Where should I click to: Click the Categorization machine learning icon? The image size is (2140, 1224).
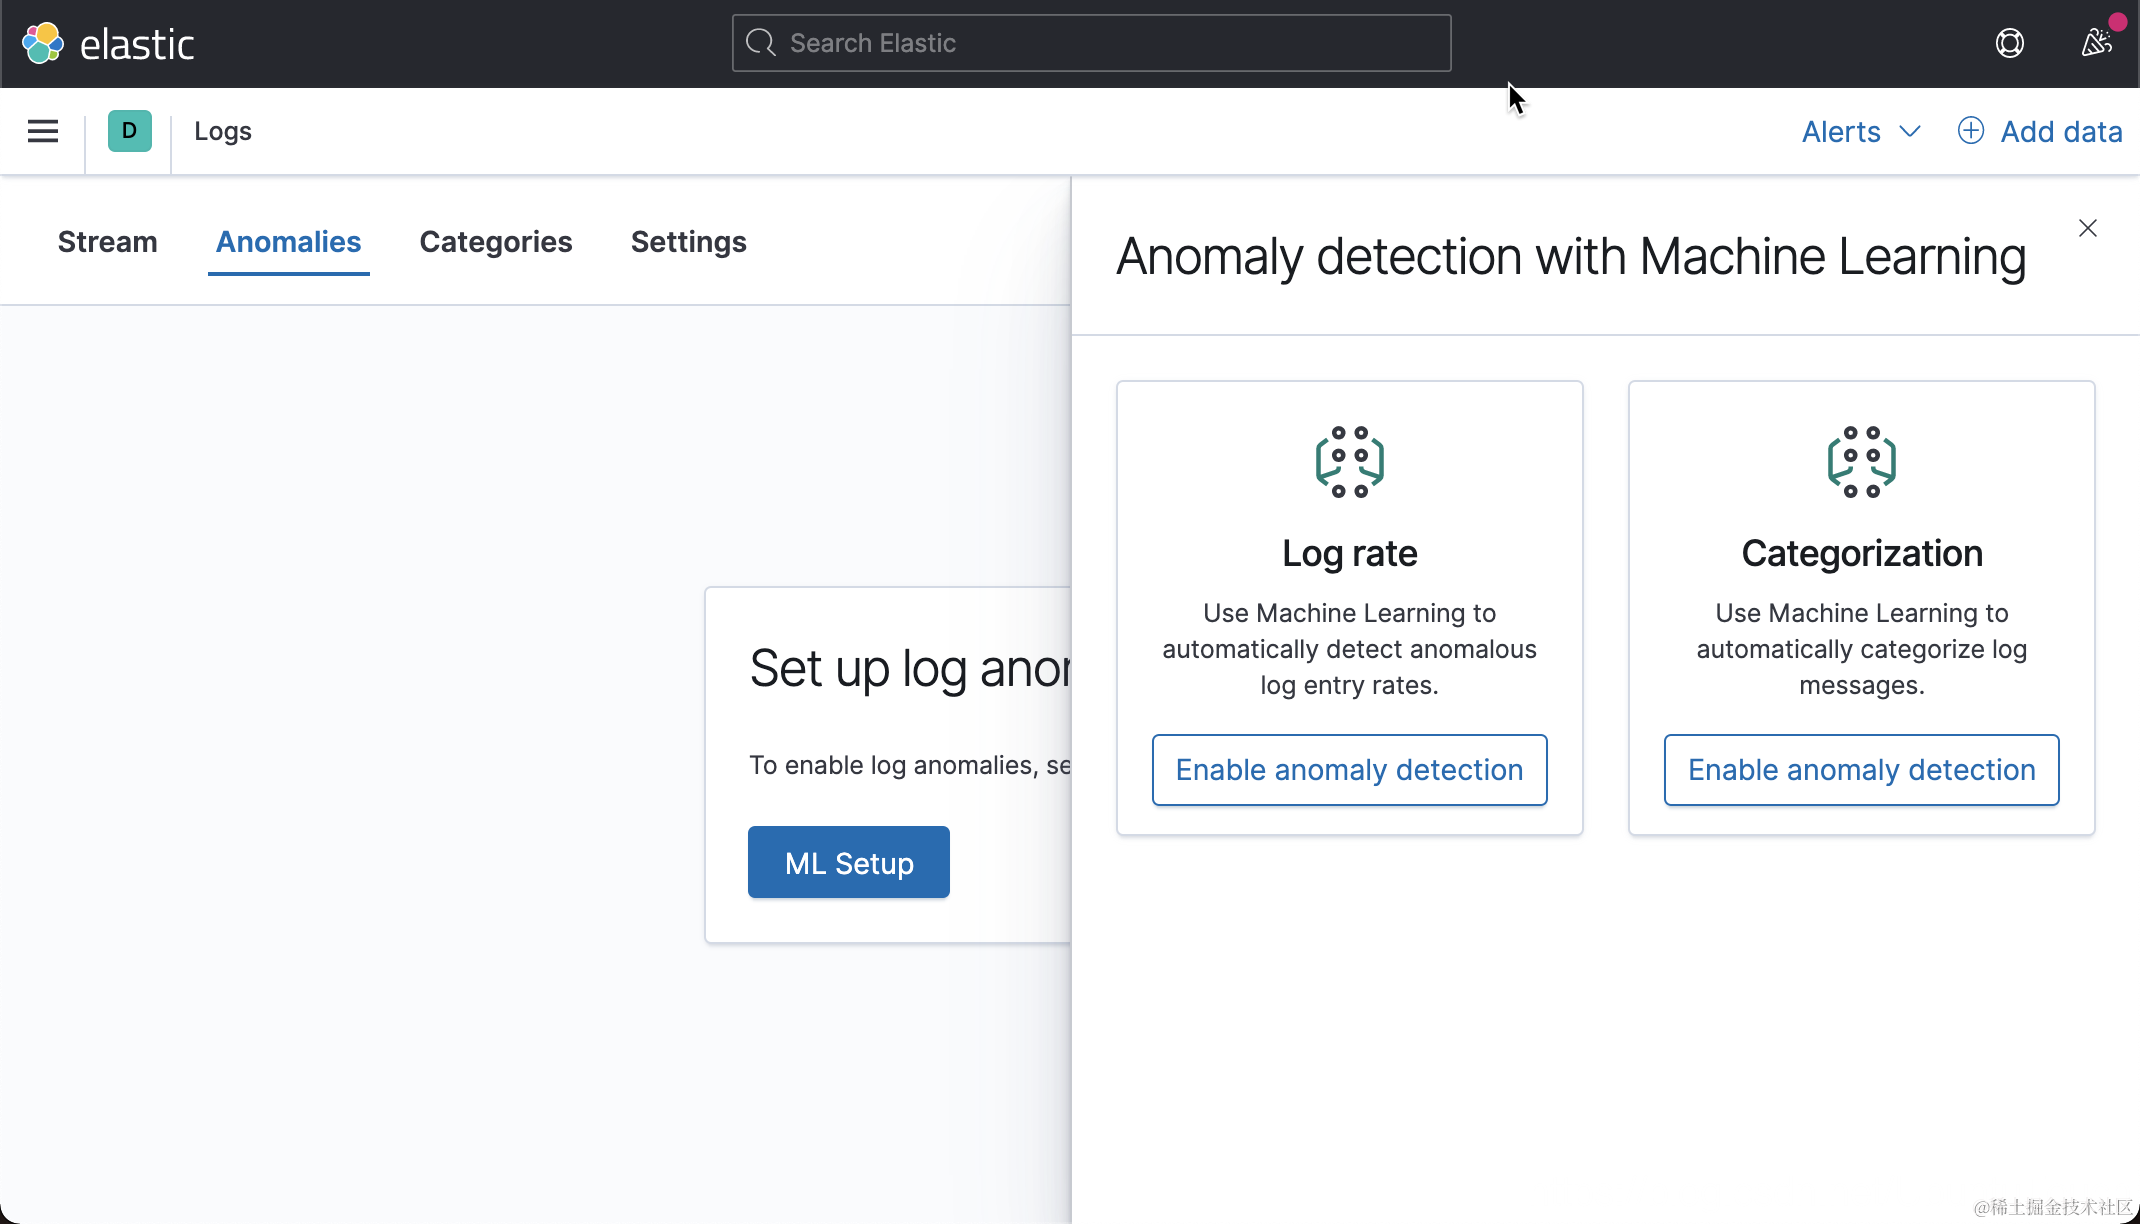(1861, 461)
